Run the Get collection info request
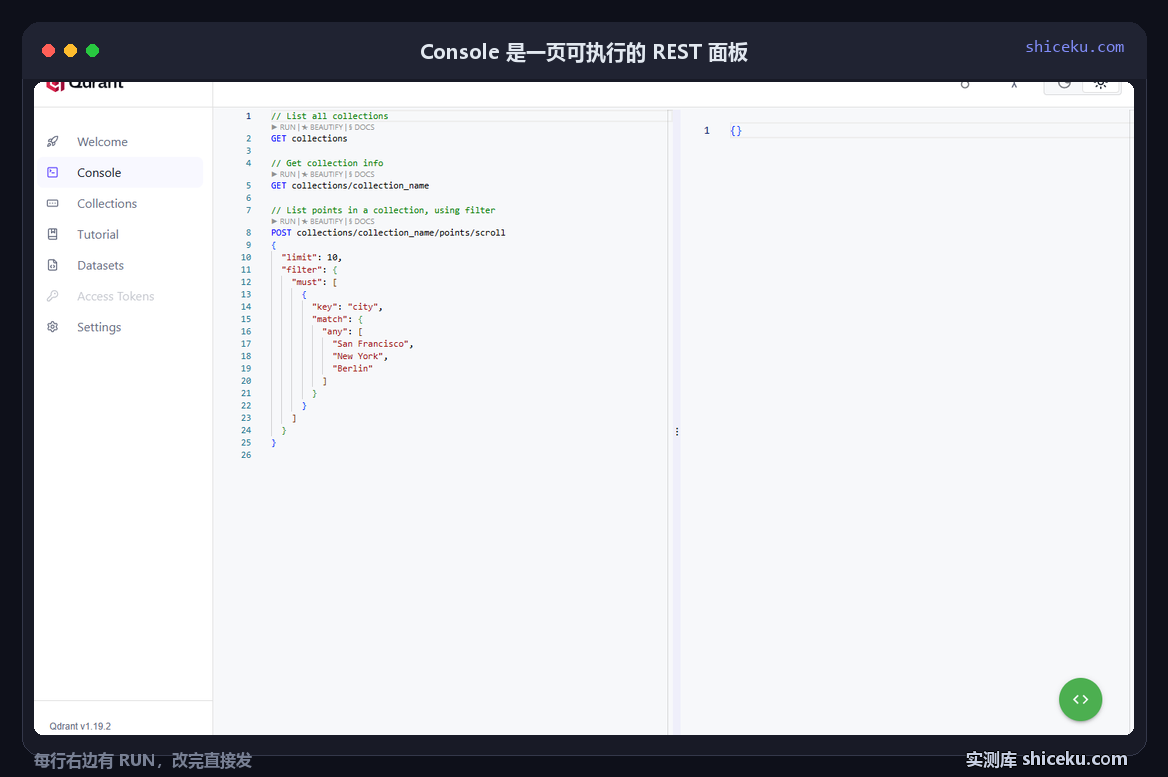Screen dimensions: 1168x777 pos(284,174)
